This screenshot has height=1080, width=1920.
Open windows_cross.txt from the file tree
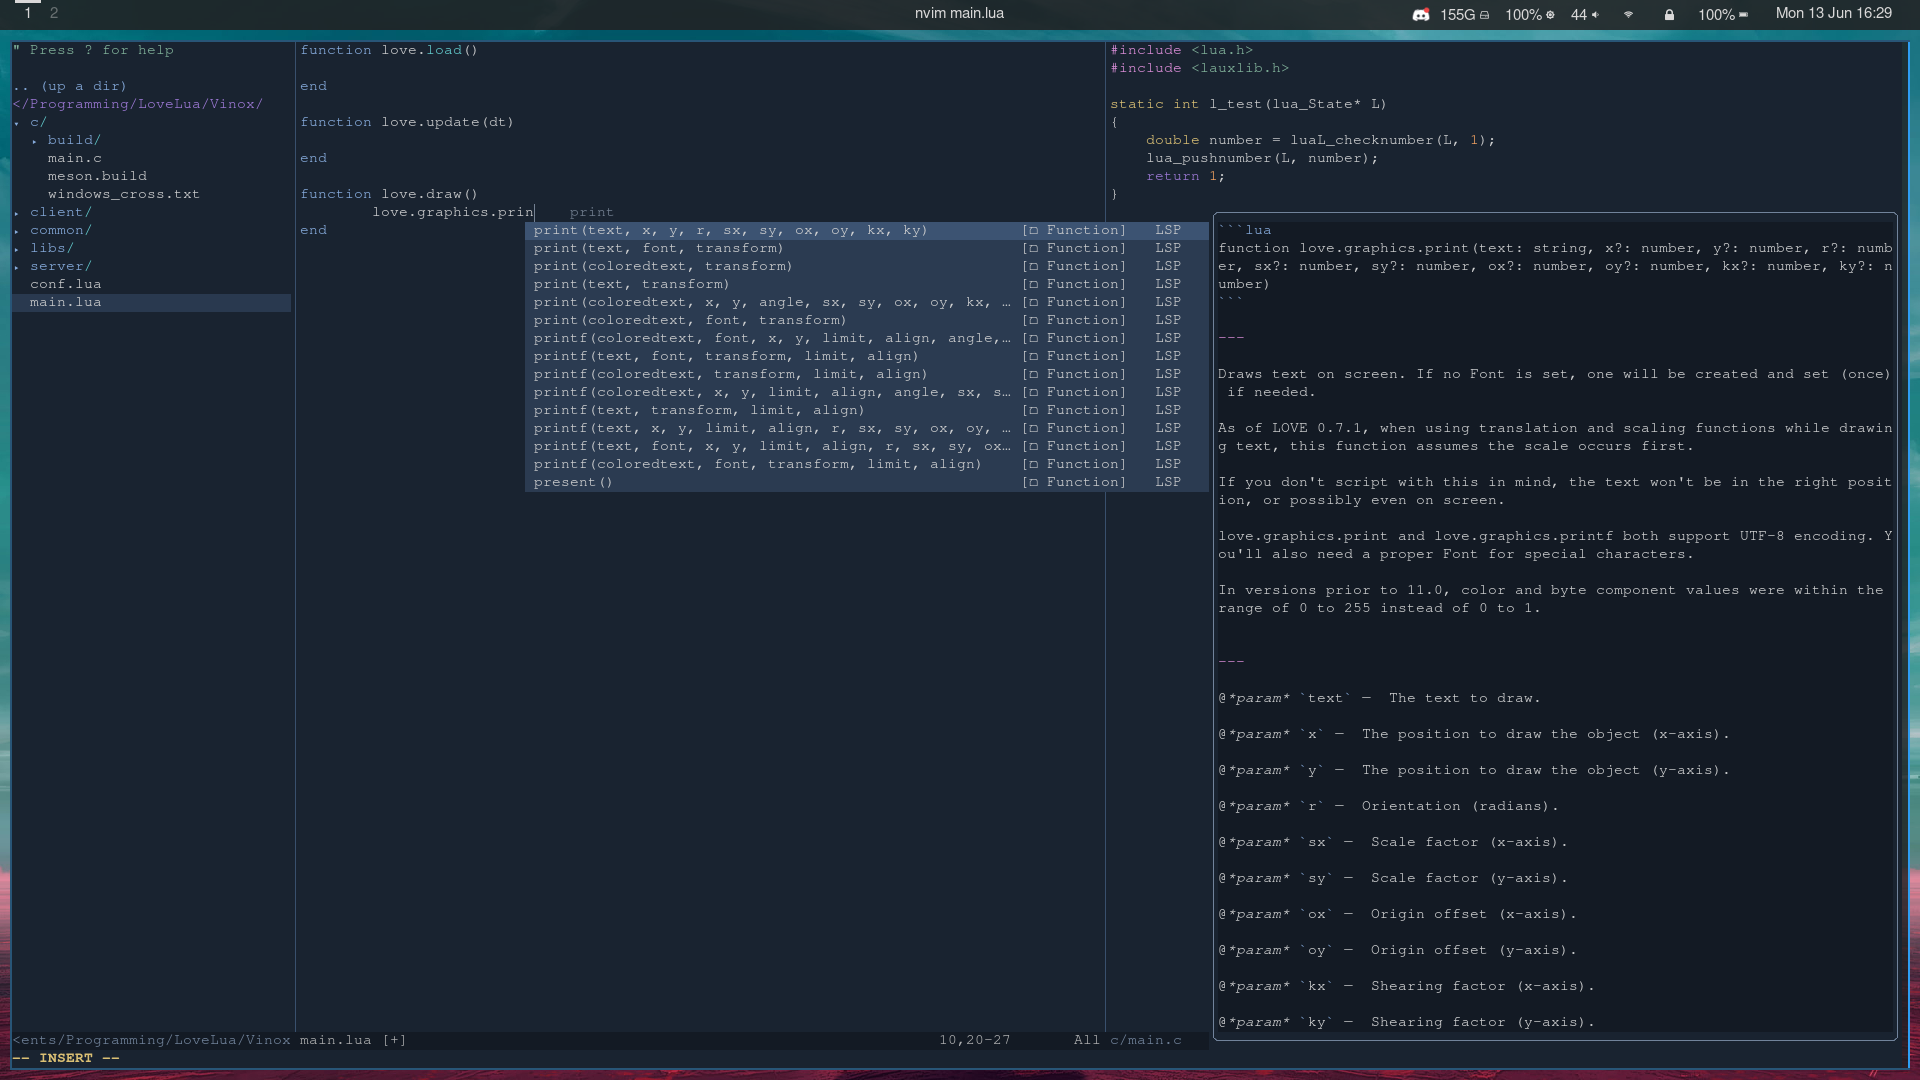123,193
